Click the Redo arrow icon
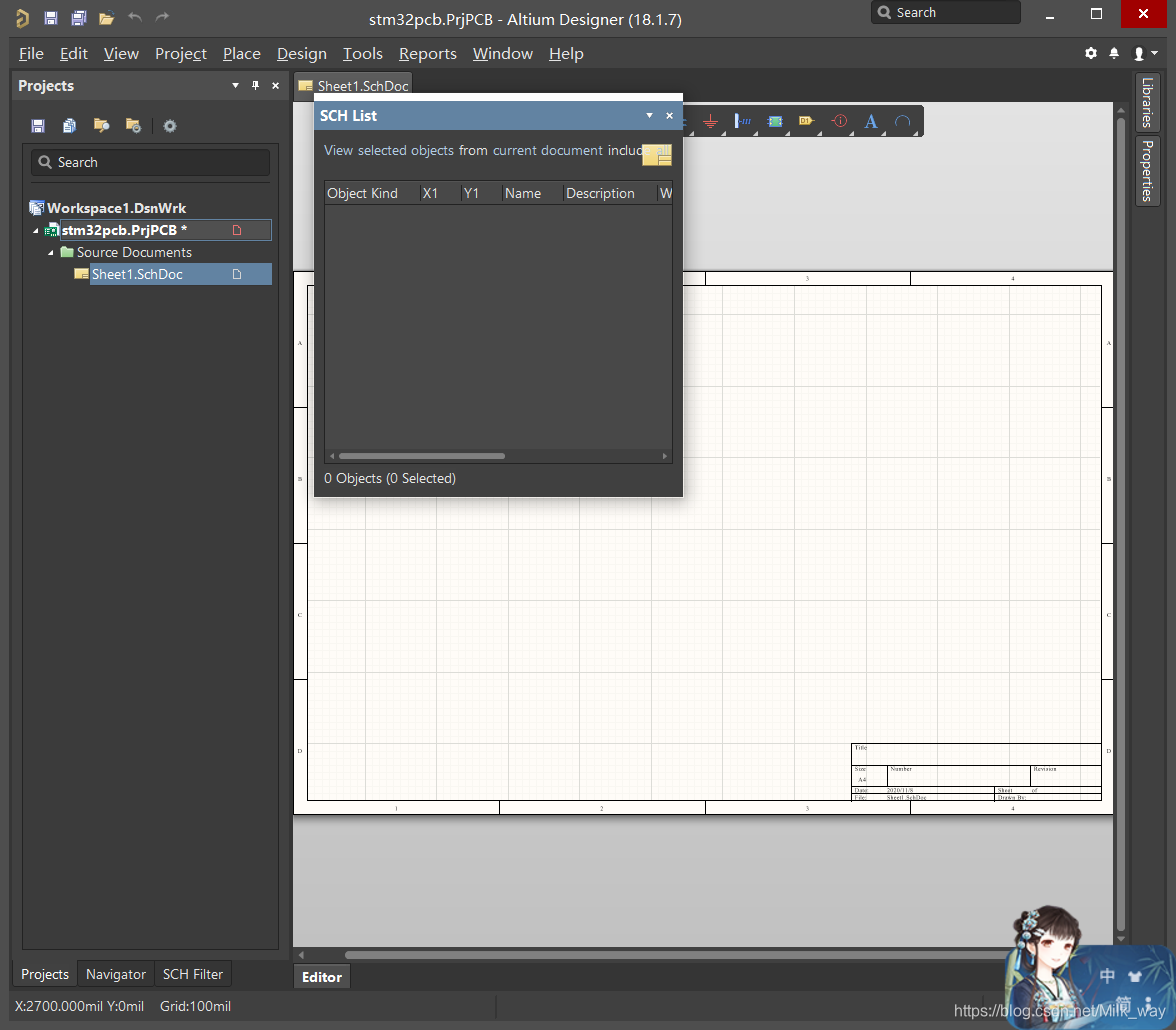1176x1030 pixels. (162, 17)
